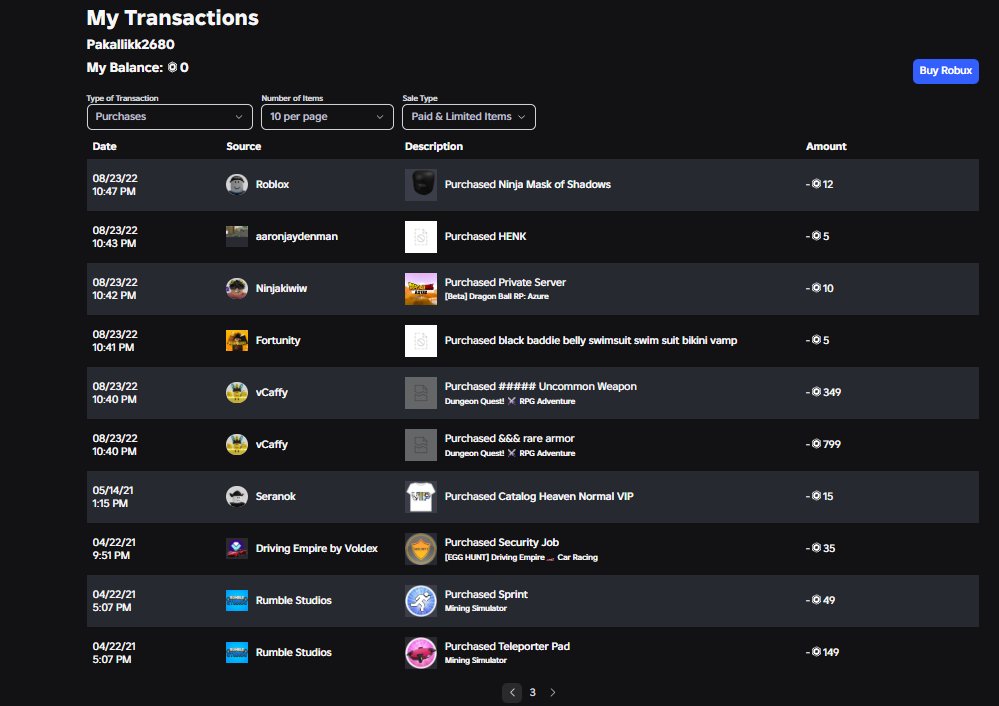Click current page number 3
Viewport: 999px width, 706px height.
[x=533, y=693]
